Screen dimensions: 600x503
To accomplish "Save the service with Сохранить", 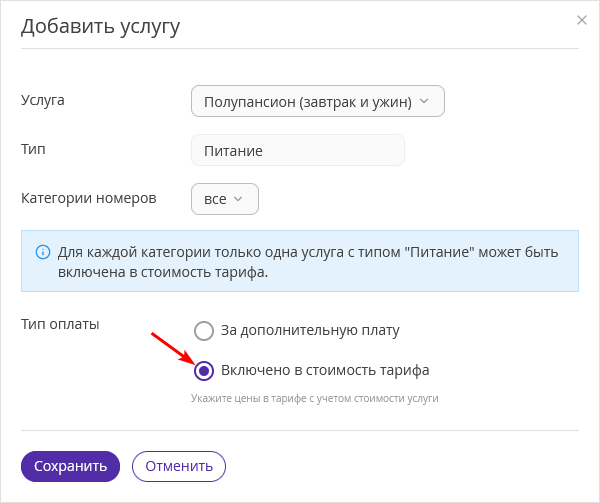I will pos(70,466).
